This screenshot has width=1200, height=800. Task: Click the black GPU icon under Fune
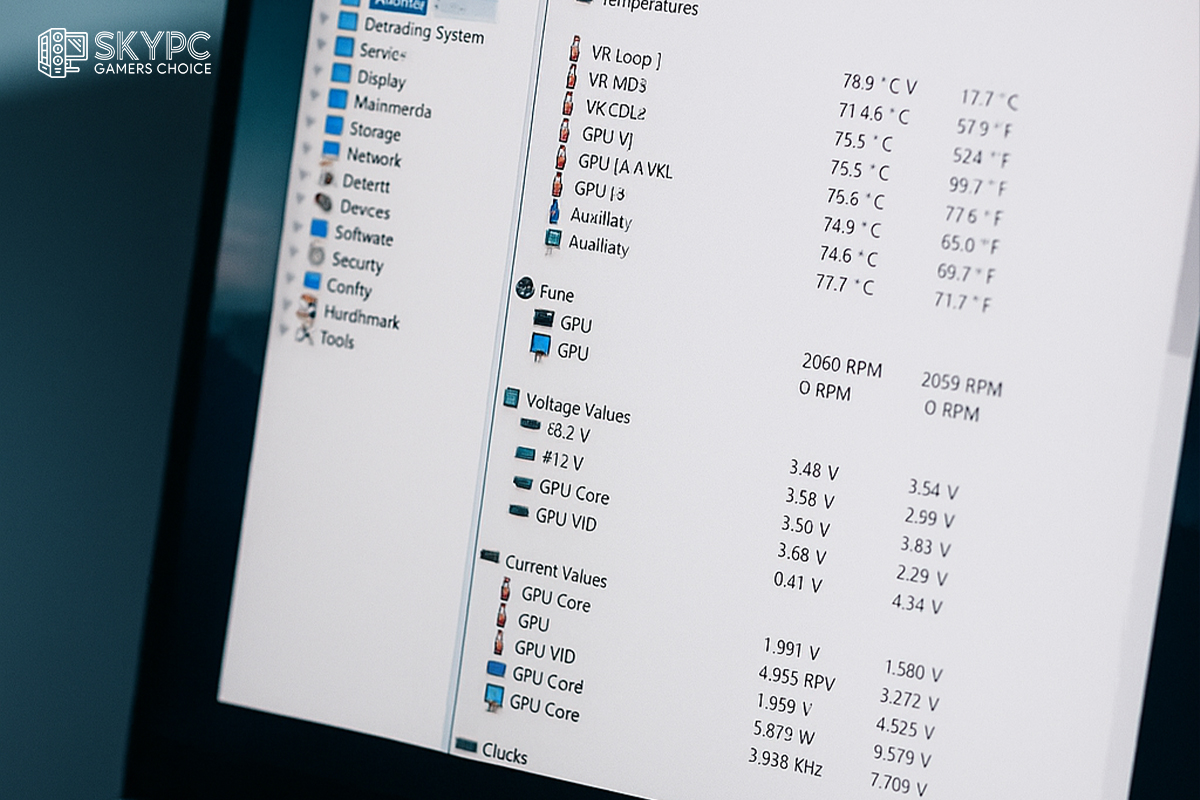pyautogui.click(x=543, y=319)
